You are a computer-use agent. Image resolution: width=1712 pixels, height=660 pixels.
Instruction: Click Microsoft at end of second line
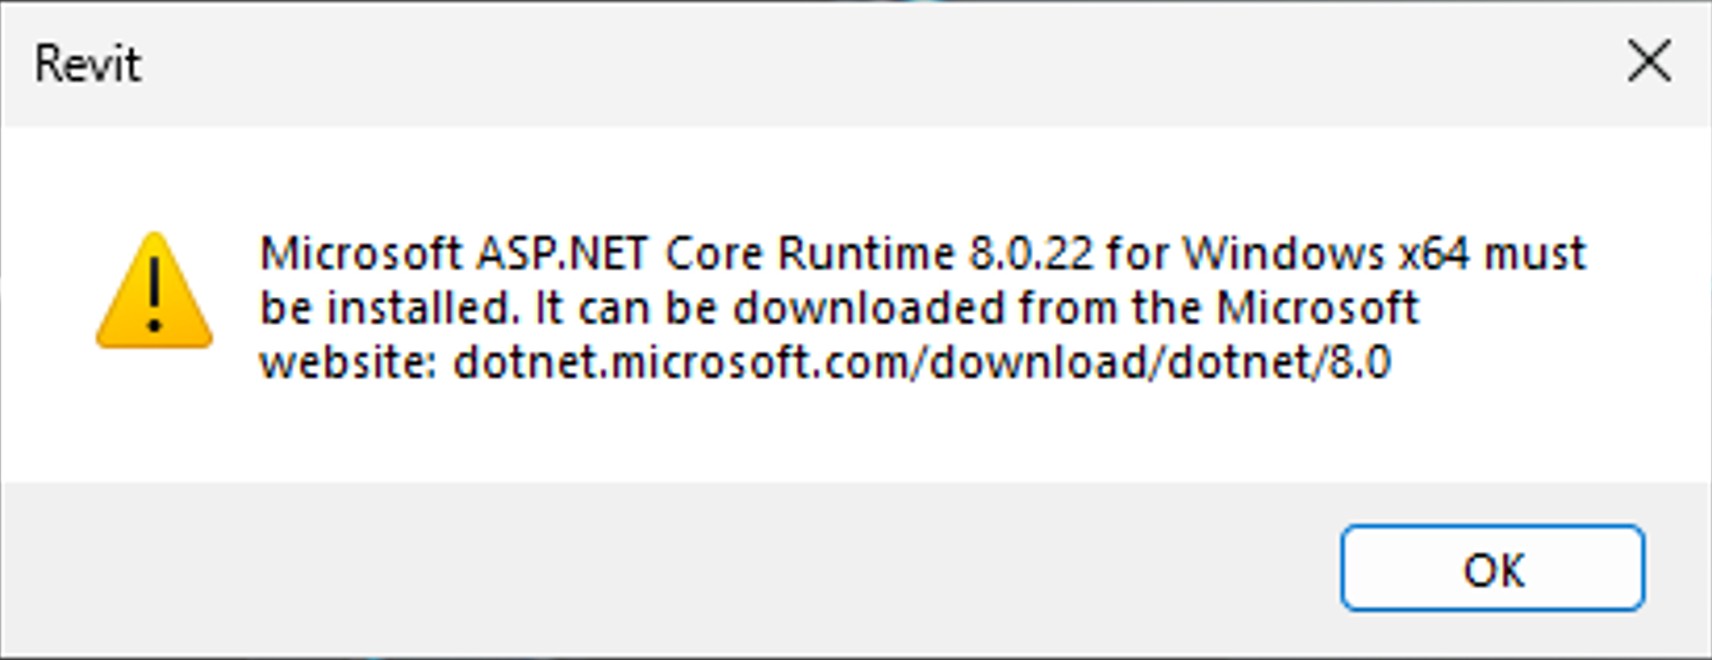pyautogui.click(x=1317, y=308)
